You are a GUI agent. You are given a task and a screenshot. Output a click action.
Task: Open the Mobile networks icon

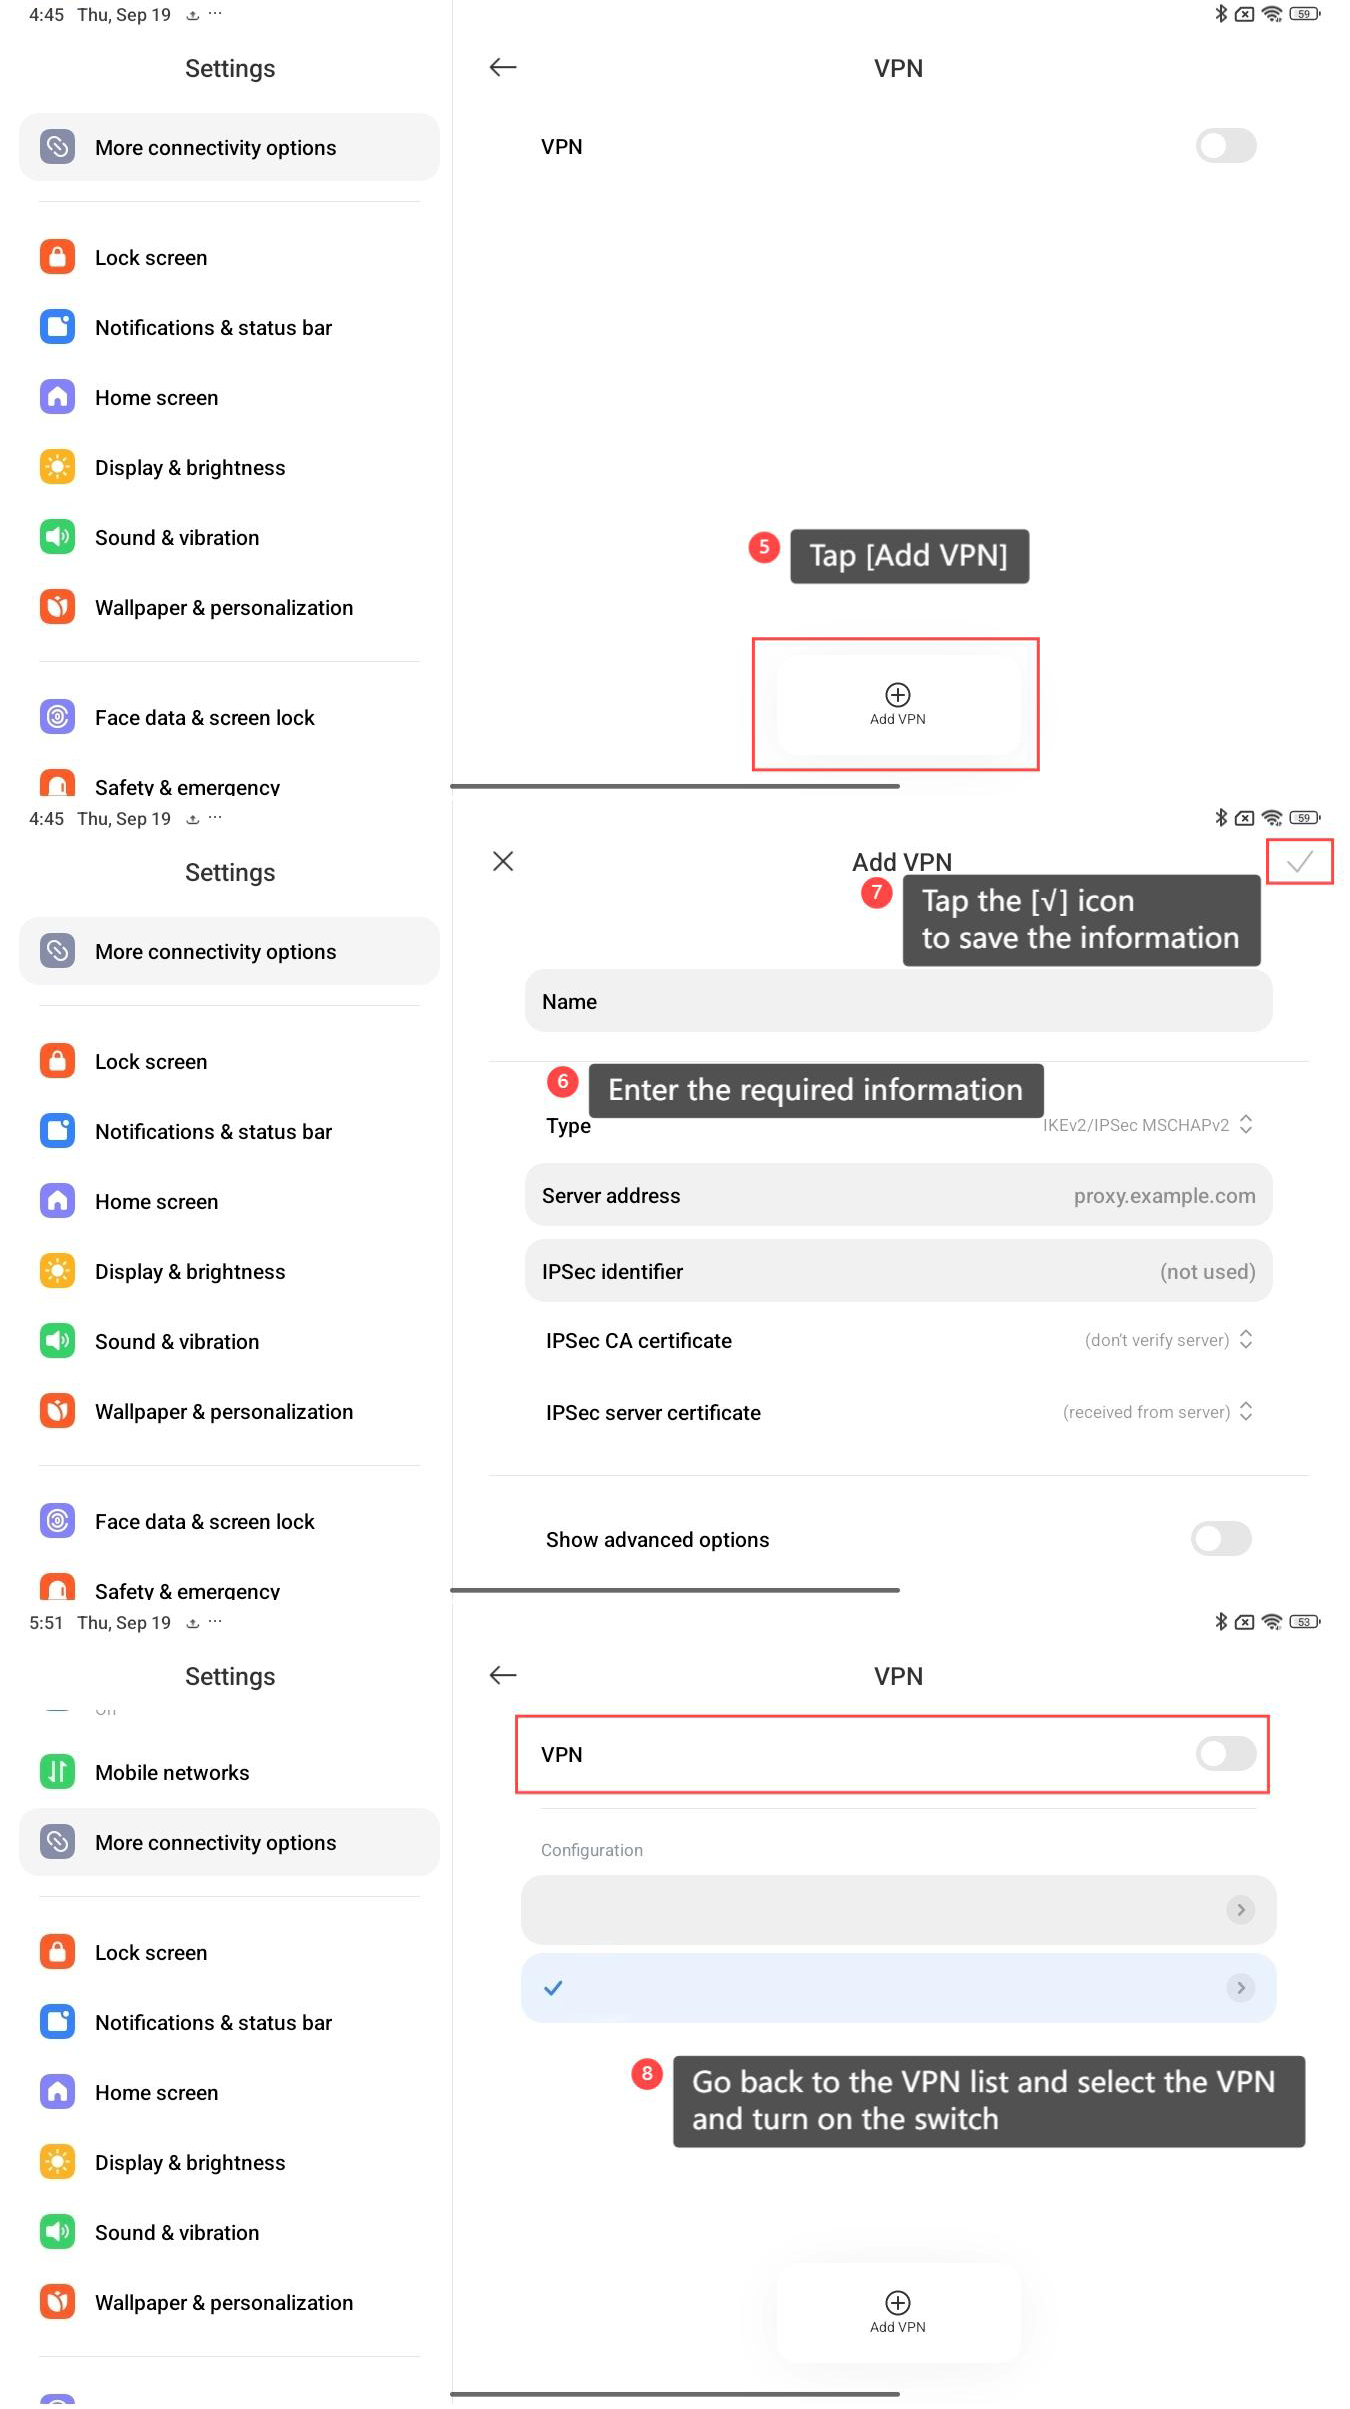[x=58, y=1772]
